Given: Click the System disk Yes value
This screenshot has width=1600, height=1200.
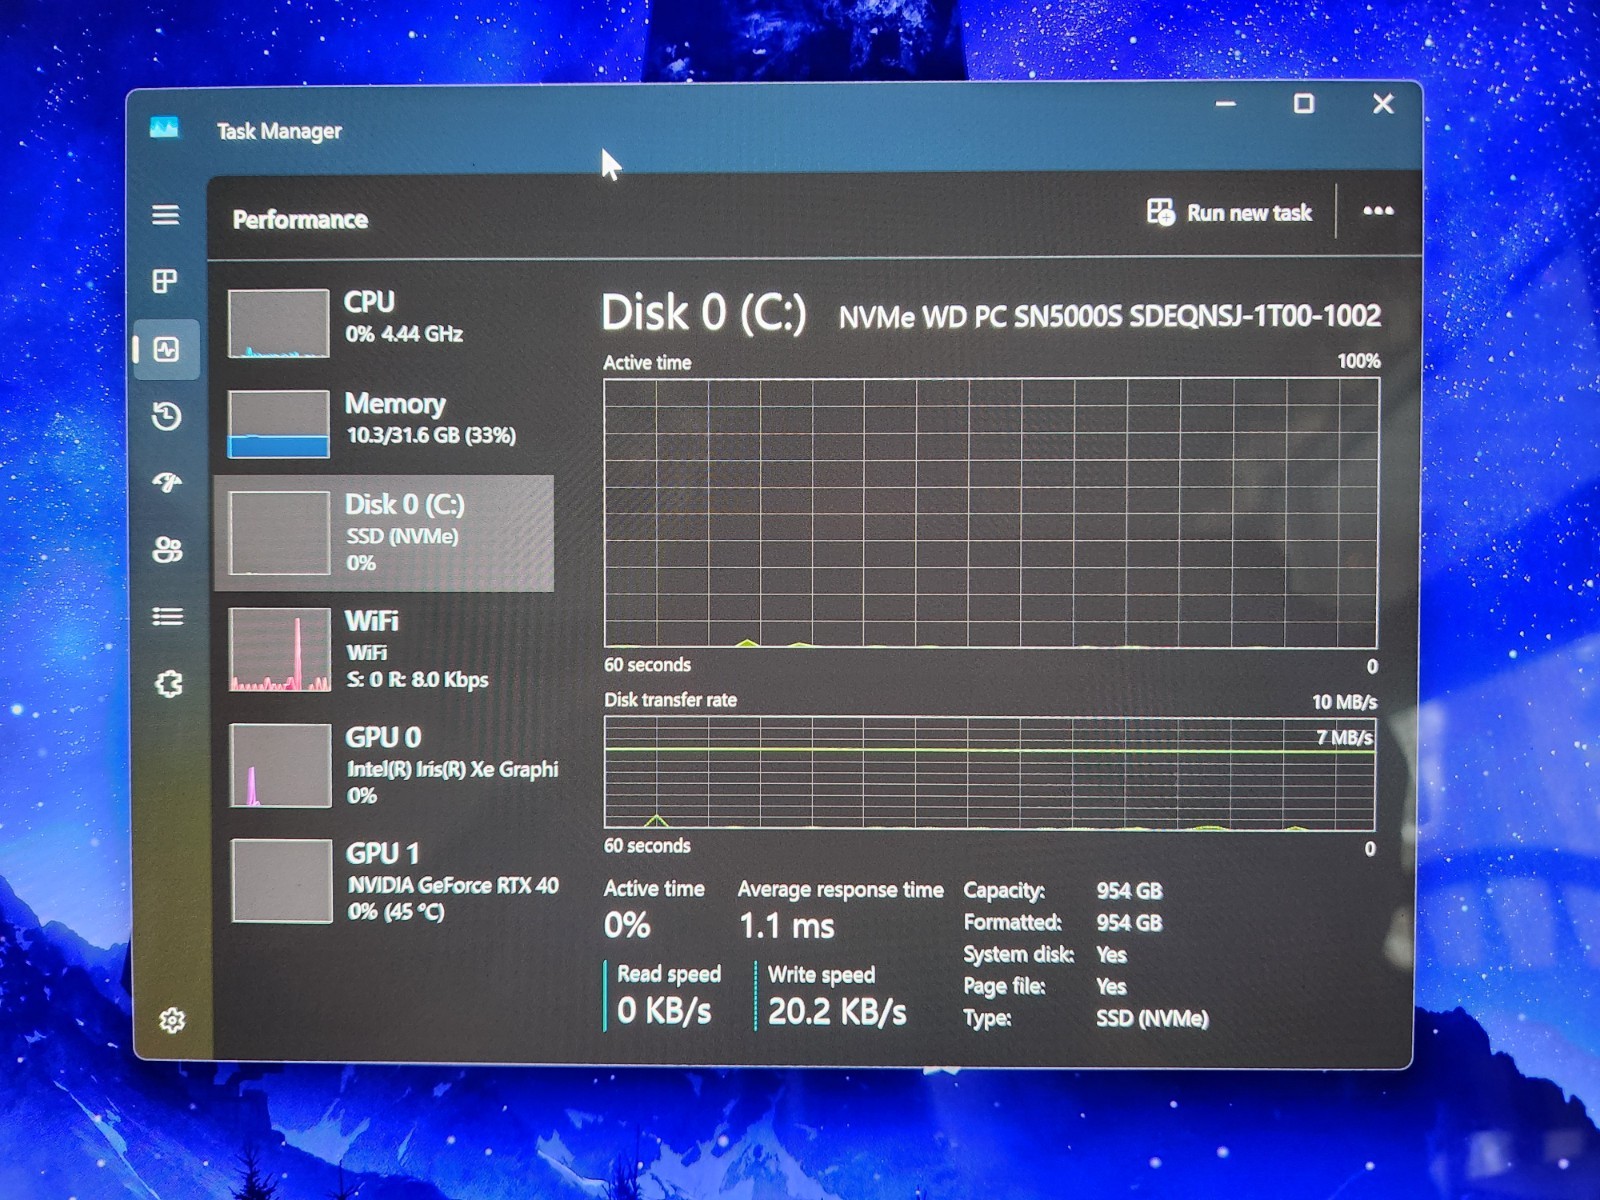Looking at the screenshot, I should [1111, 955].
